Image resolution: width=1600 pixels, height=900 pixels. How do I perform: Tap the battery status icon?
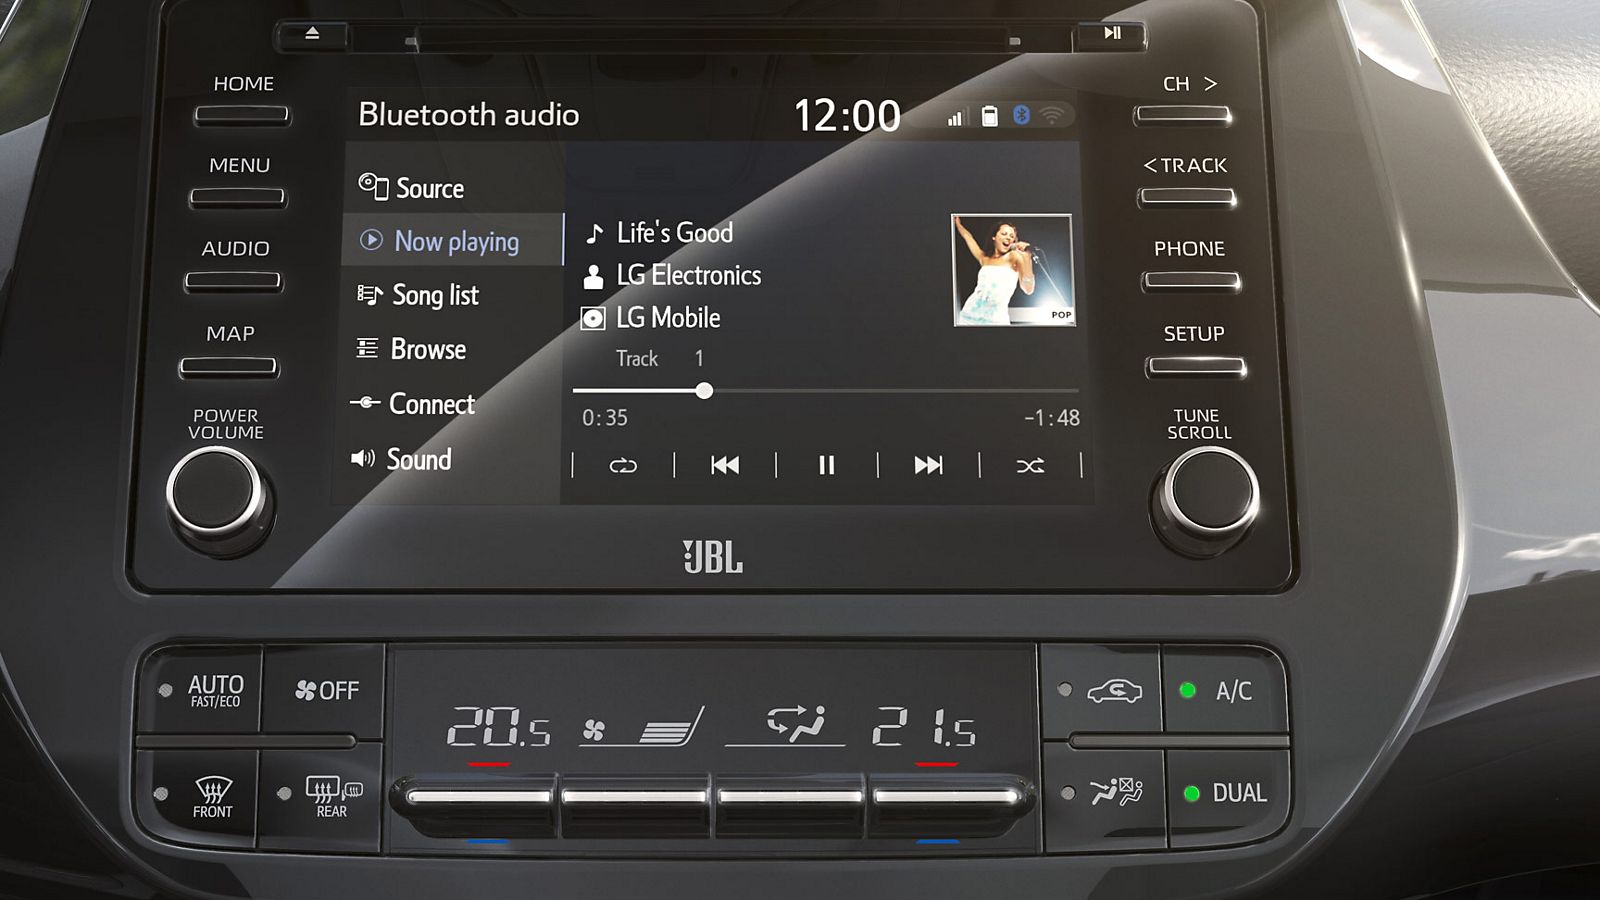[989, 116]
